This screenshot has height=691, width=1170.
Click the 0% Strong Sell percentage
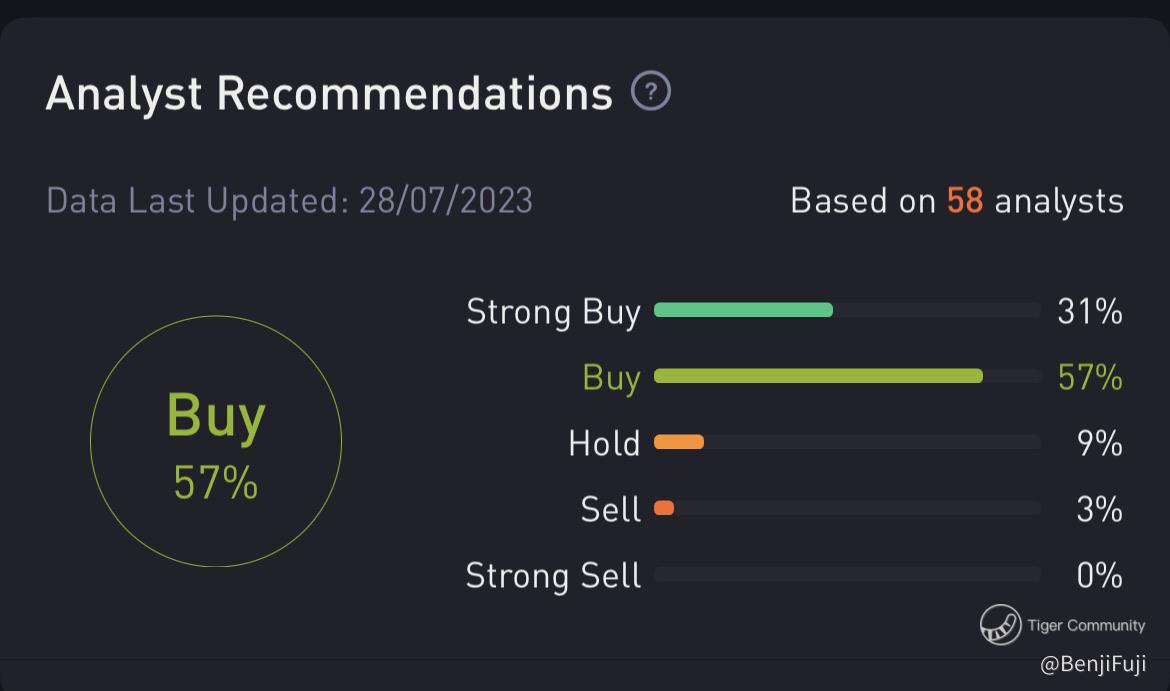[1099, 575]
